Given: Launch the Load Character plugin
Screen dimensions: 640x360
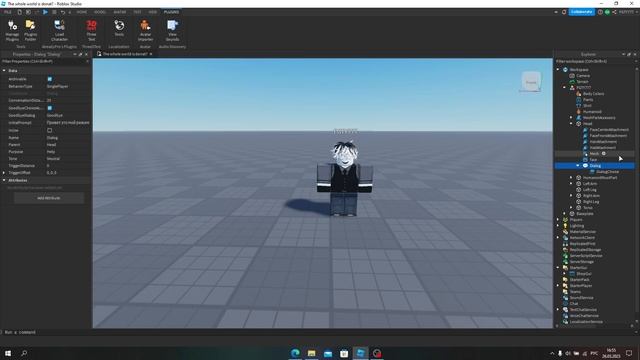Looking at the screenshot, I should point(59,31).
